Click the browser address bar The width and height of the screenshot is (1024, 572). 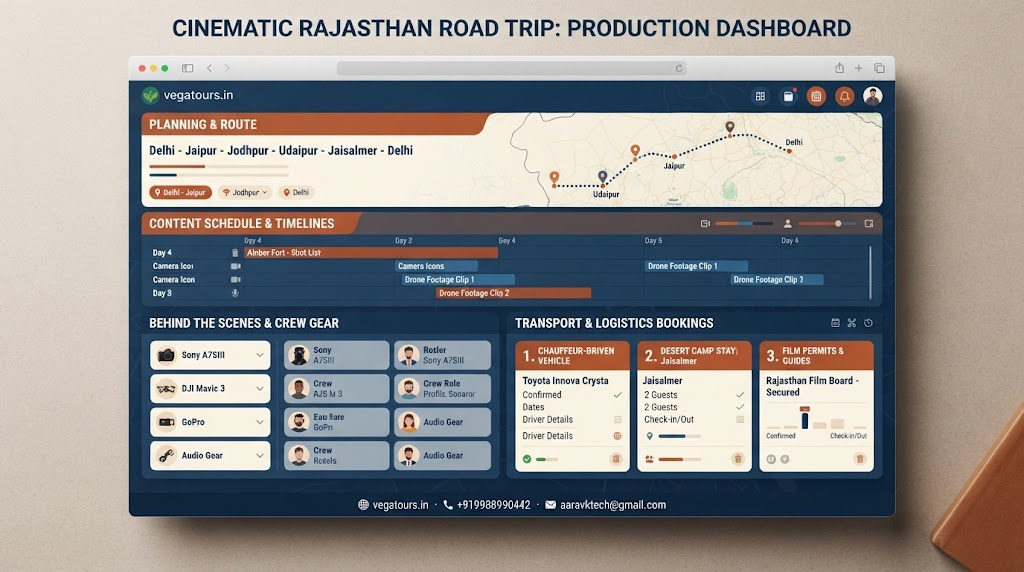[x=512, y=68]
